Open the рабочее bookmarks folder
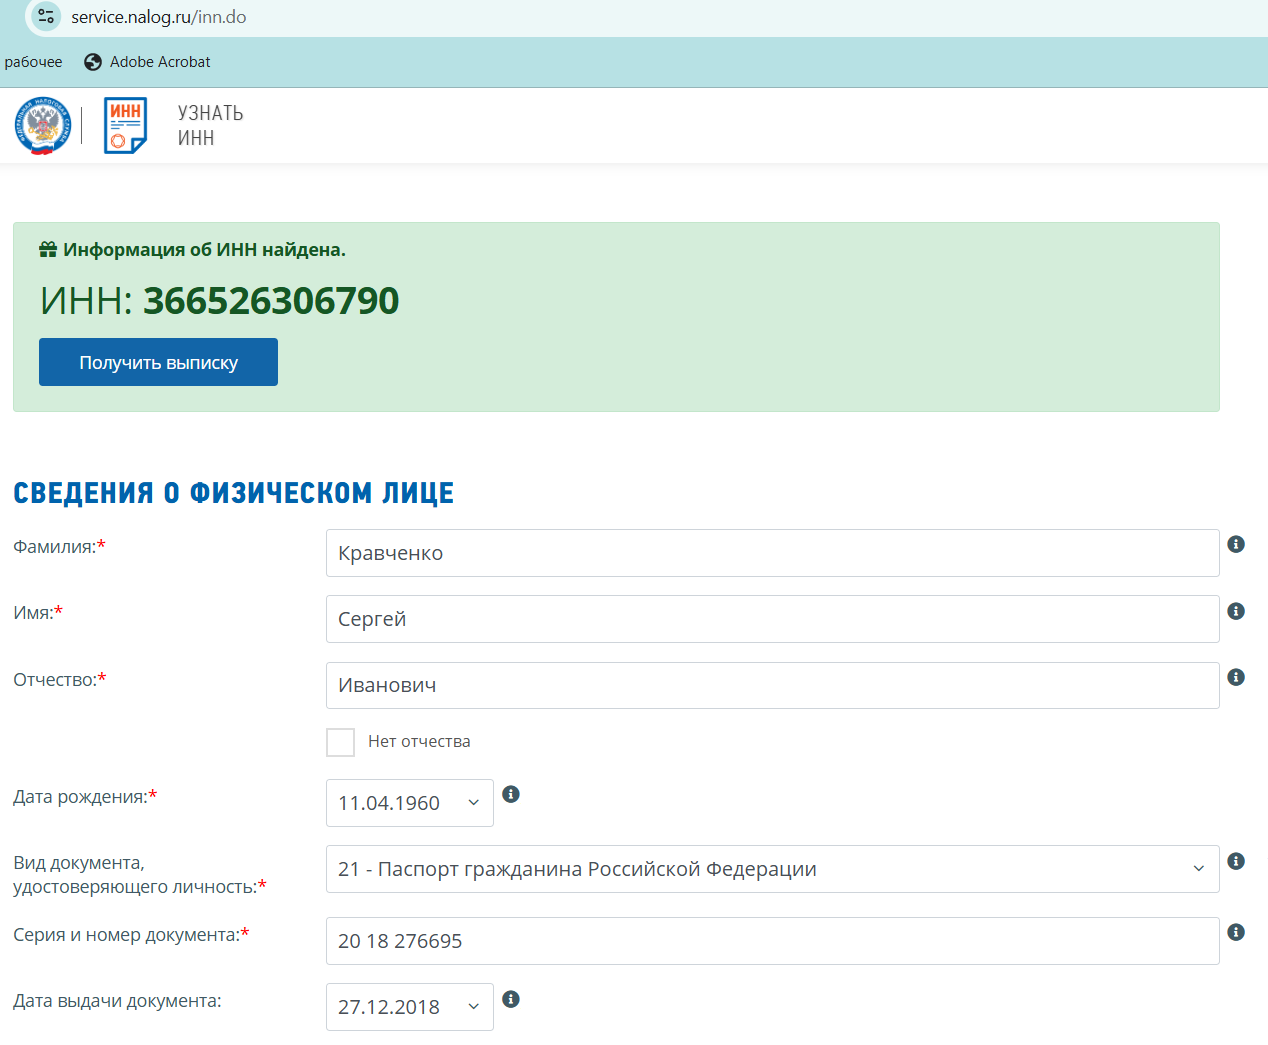Image resolution: width=1268 pixels, height=1045 pixels. (33, 62)
